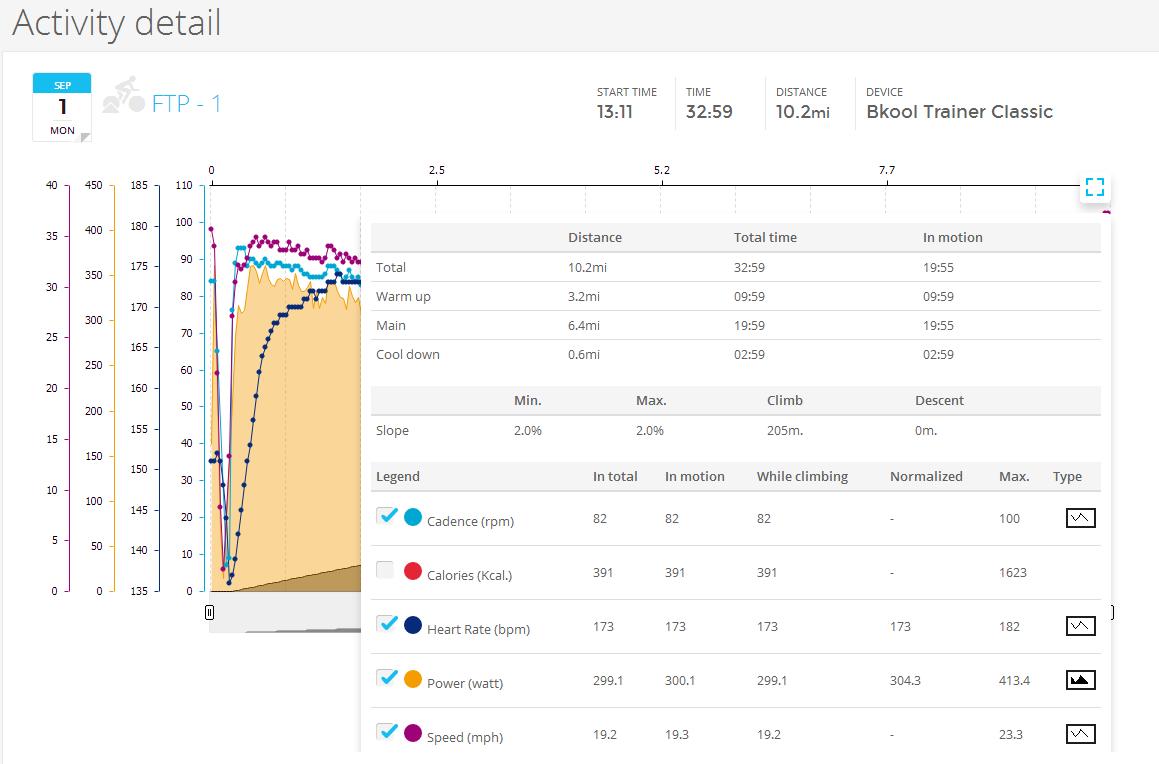Select device name Bkool Trainer Classic
The image size is (1159, 764).
pyautogui.click(x=959, y=112)
